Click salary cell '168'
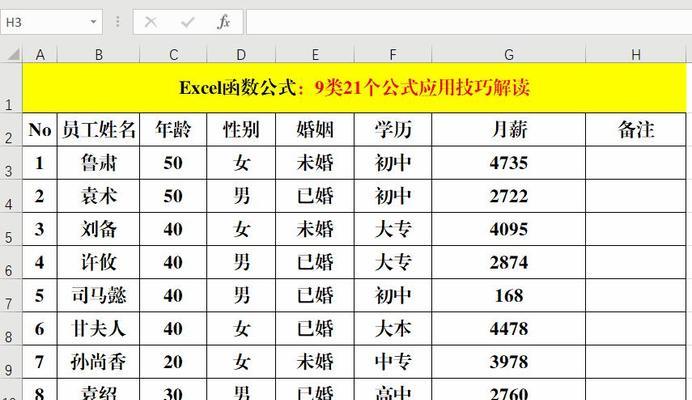This screenshot has height=400, width=692. pyautogui.click(x=508, y=295)
